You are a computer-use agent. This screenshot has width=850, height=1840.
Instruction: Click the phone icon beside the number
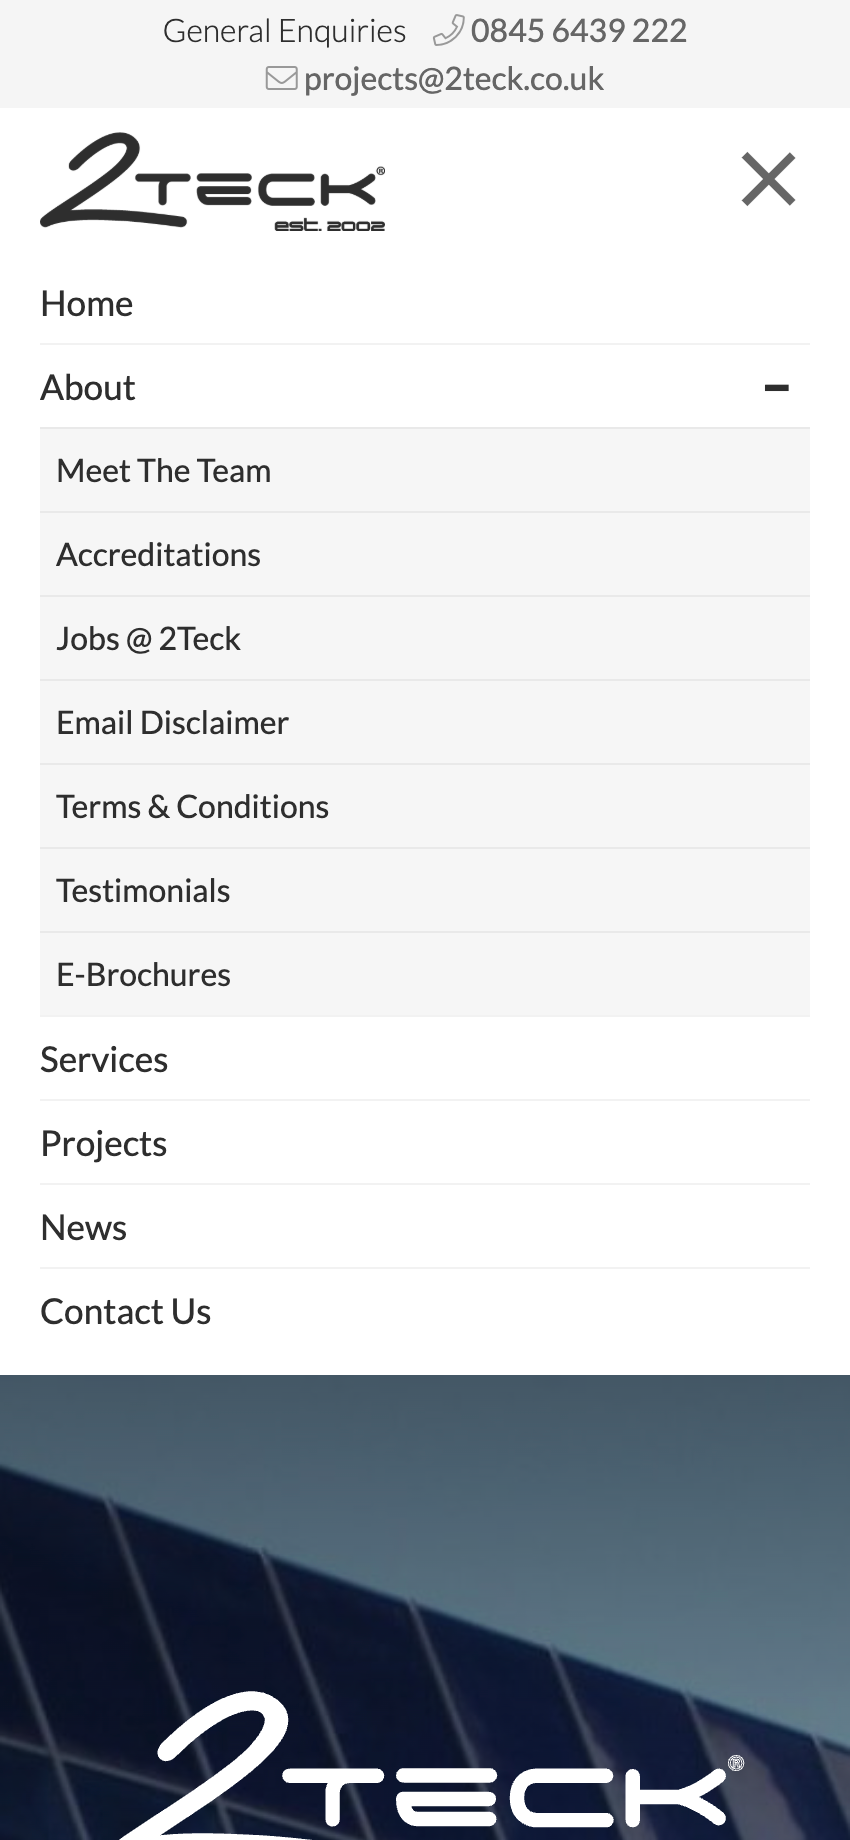[448, 31]
